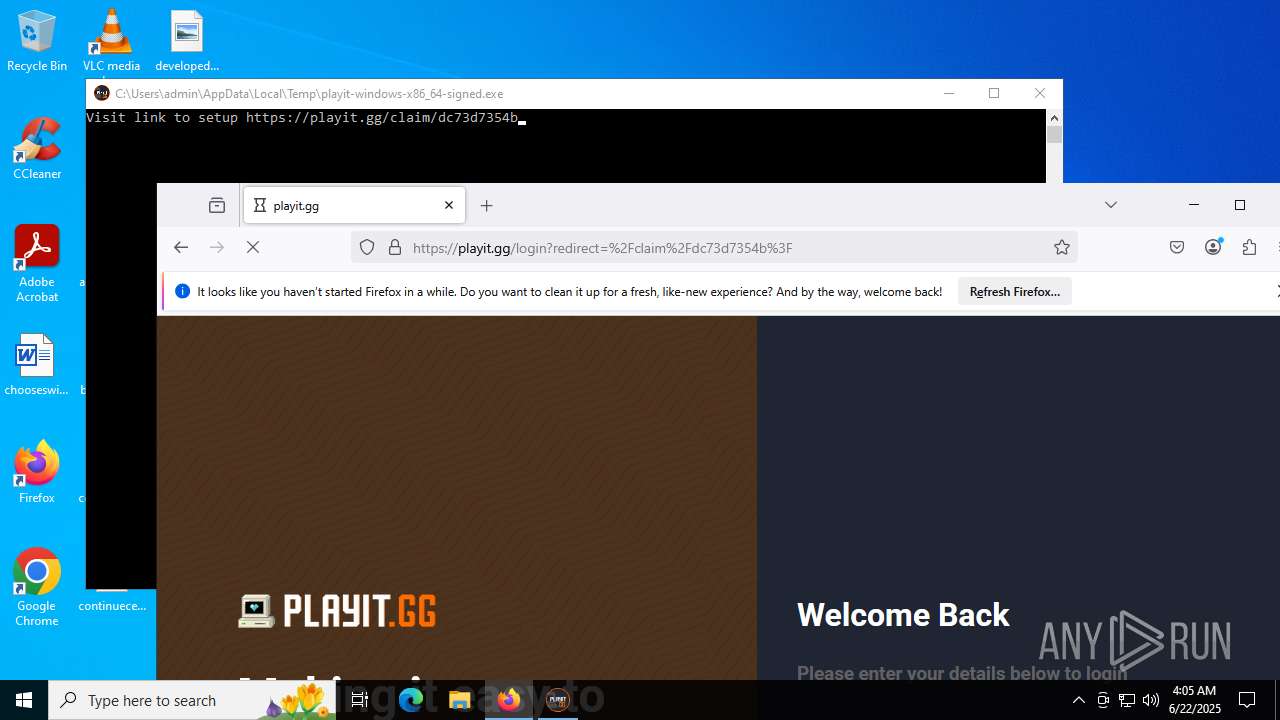Click Firefox back navigation arrow
Image resolution: width=1280 pixels, height=720 pixels.
181,247
